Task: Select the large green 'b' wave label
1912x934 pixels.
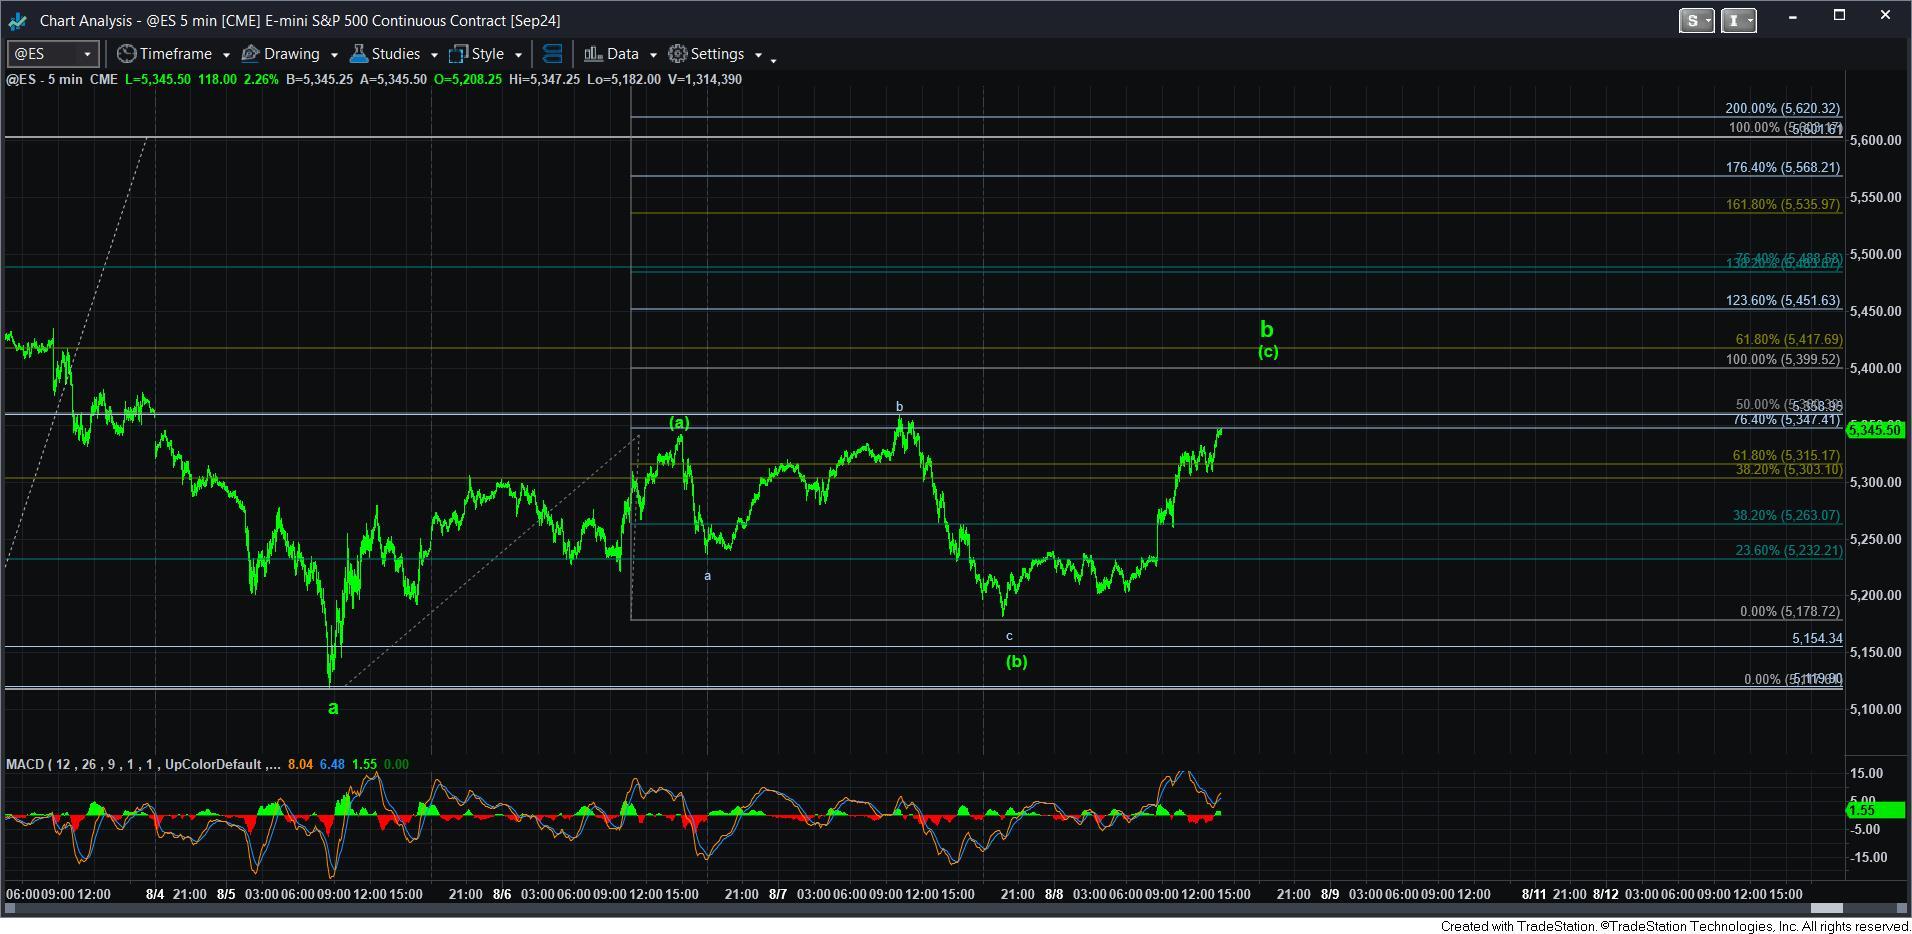Action: click(1267, 329)
